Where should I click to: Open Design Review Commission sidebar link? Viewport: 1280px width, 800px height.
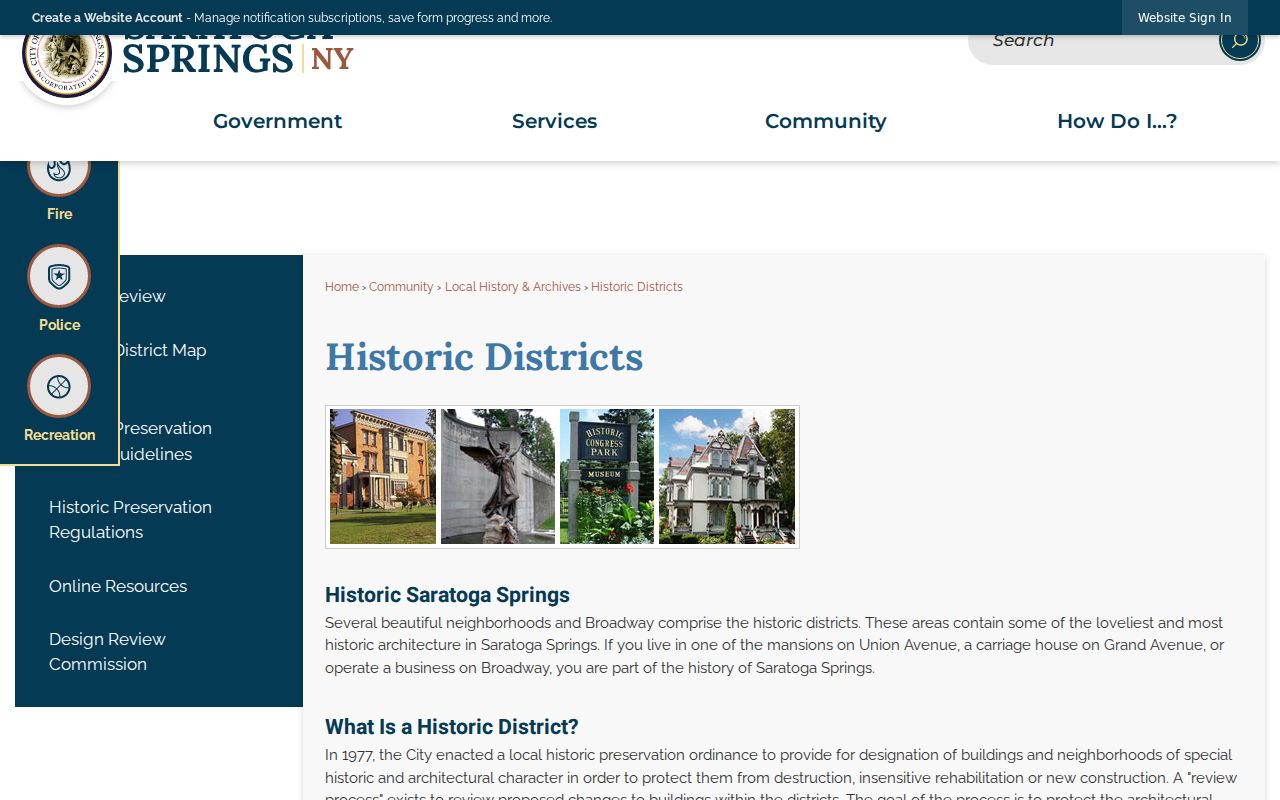click(107, 652)
